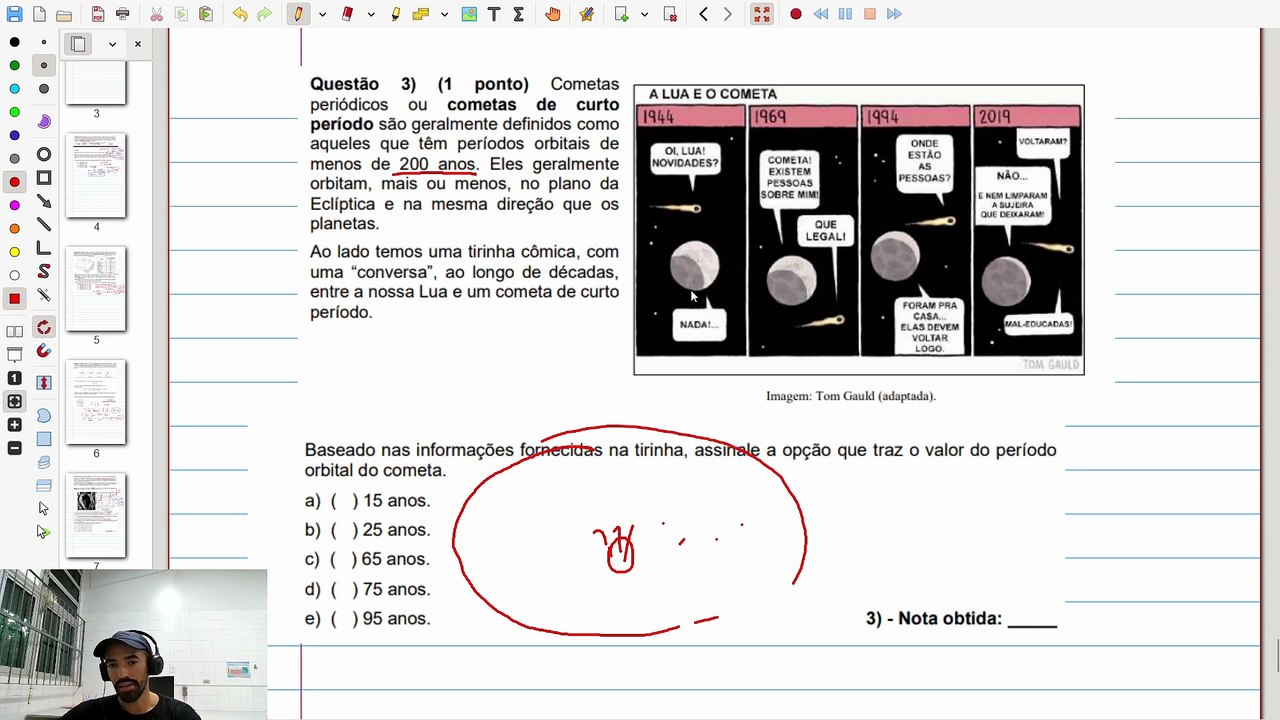Select the Eraser tool
This screenshot has width=1280, height=720.
[348, 14]
